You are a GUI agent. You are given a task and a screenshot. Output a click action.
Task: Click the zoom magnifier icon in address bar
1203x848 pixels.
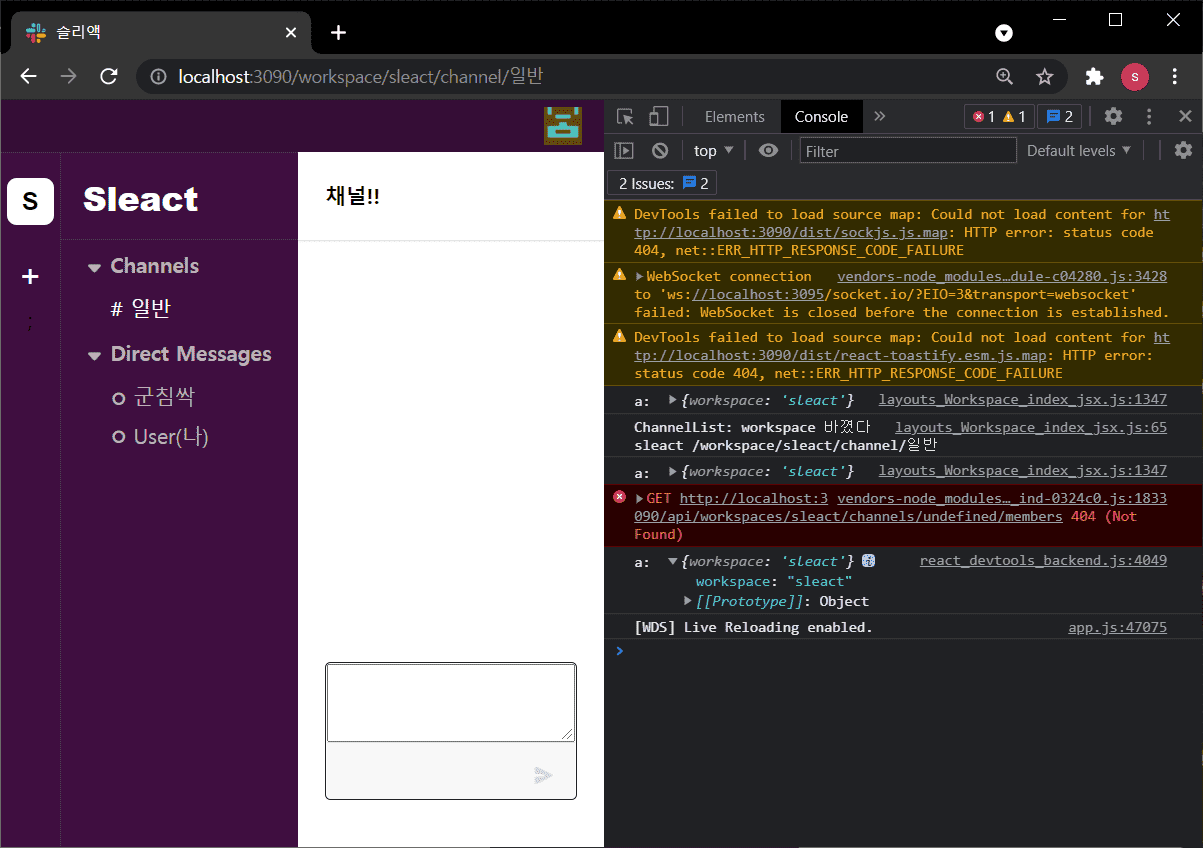coord(1005,77)
